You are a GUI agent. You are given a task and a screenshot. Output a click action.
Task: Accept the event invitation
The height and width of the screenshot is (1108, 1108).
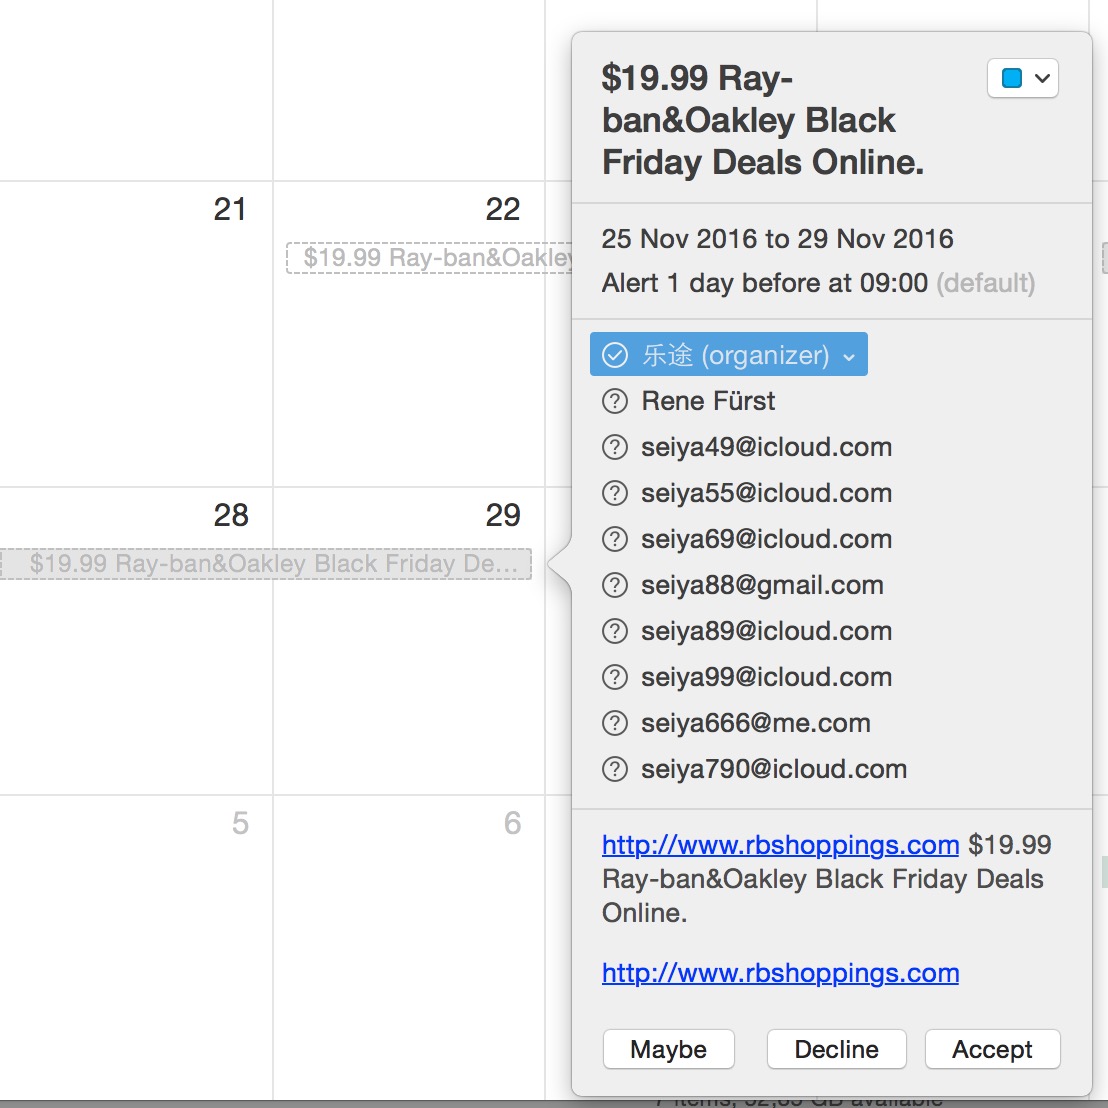(992, 1049)
